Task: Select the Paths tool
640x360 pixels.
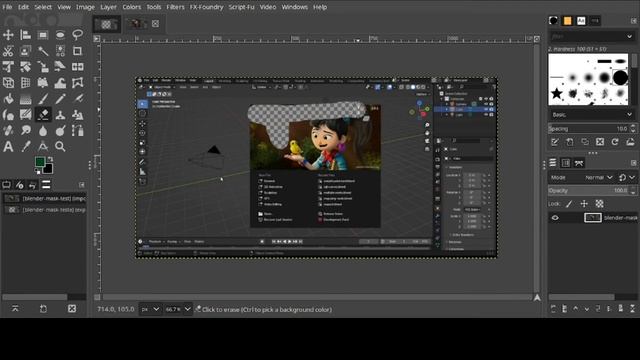Action: click(78, 131)
